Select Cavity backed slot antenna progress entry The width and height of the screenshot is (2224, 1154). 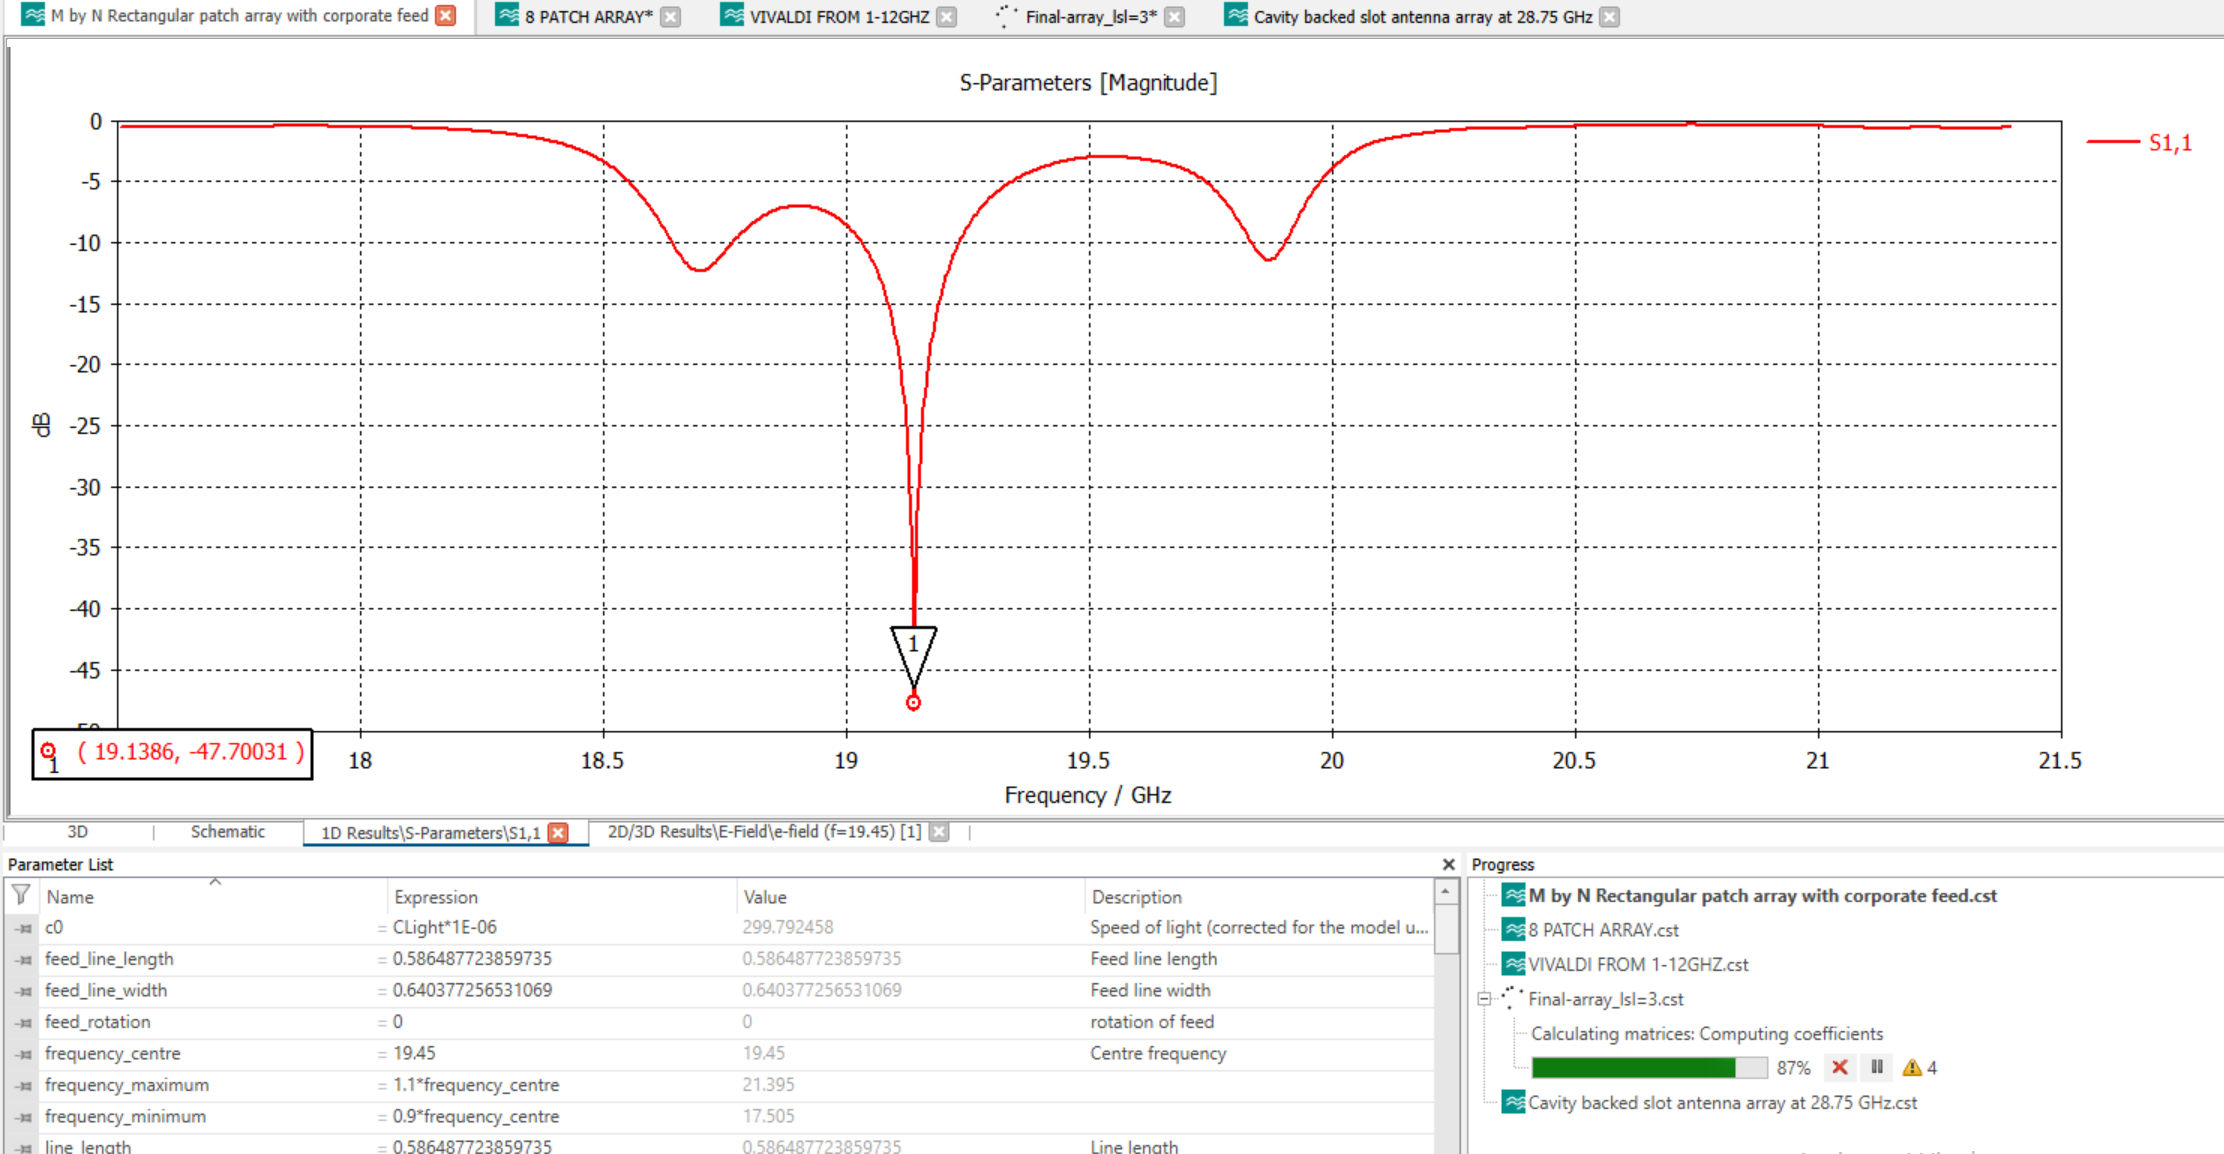click(x=1722, y=1102)
